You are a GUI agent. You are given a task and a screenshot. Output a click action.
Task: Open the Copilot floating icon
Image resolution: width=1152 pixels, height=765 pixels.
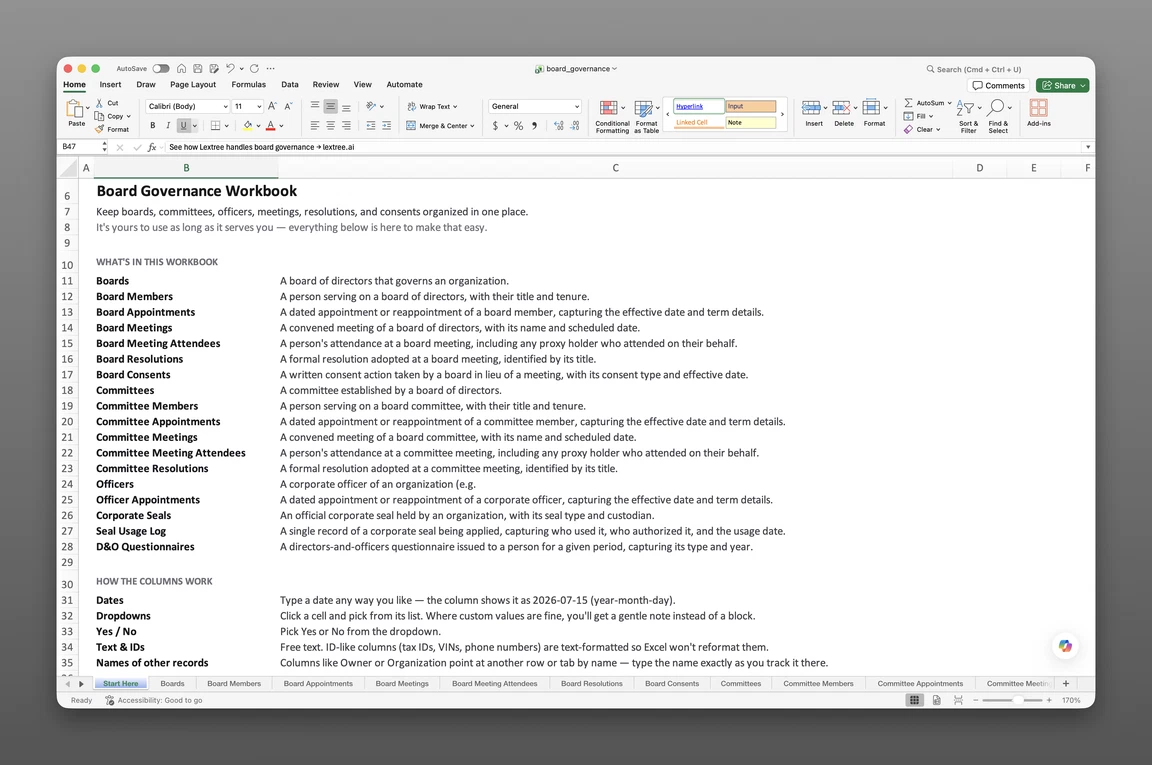coord(1065,646)
